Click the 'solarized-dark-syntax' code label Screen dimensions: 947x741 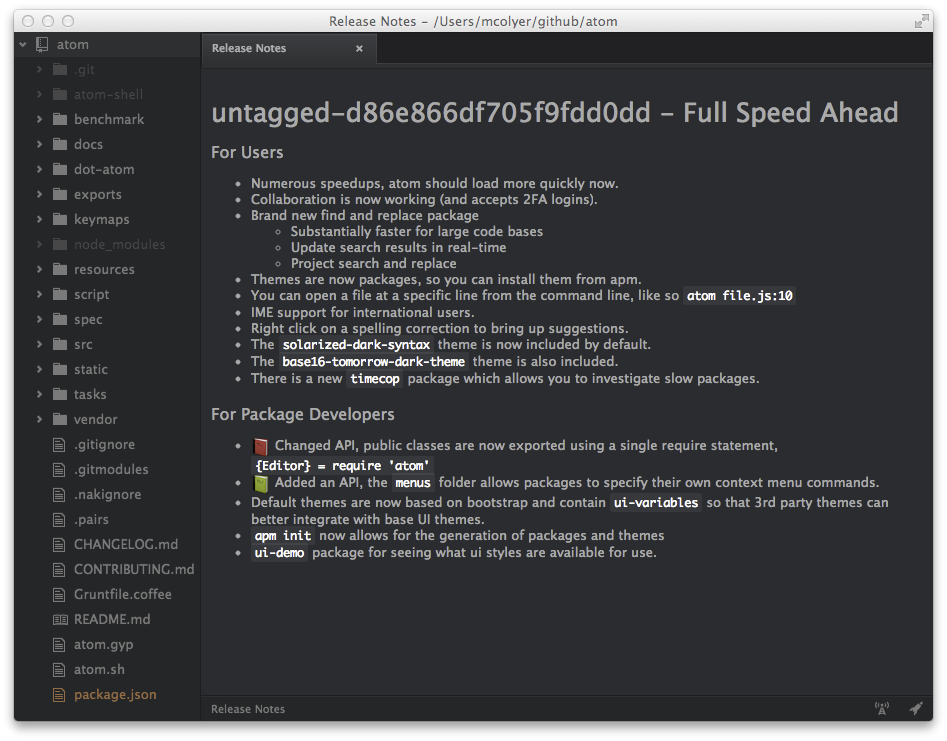pyautogui.click(x=356, y=345)
